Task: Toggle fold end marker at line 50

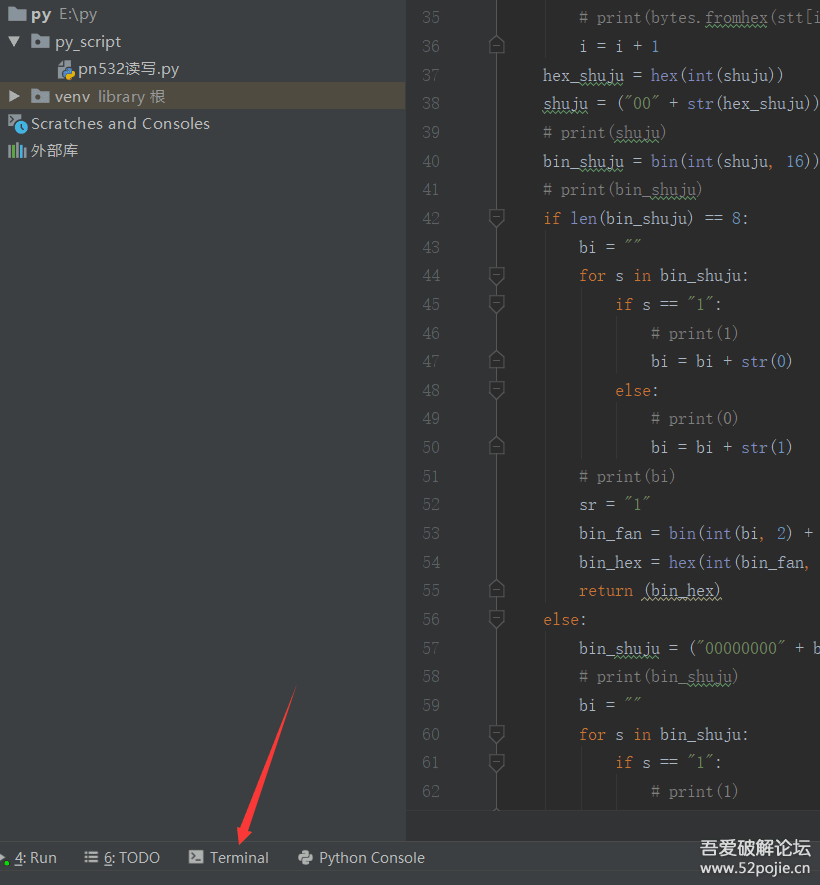Action: click(497, 446)
